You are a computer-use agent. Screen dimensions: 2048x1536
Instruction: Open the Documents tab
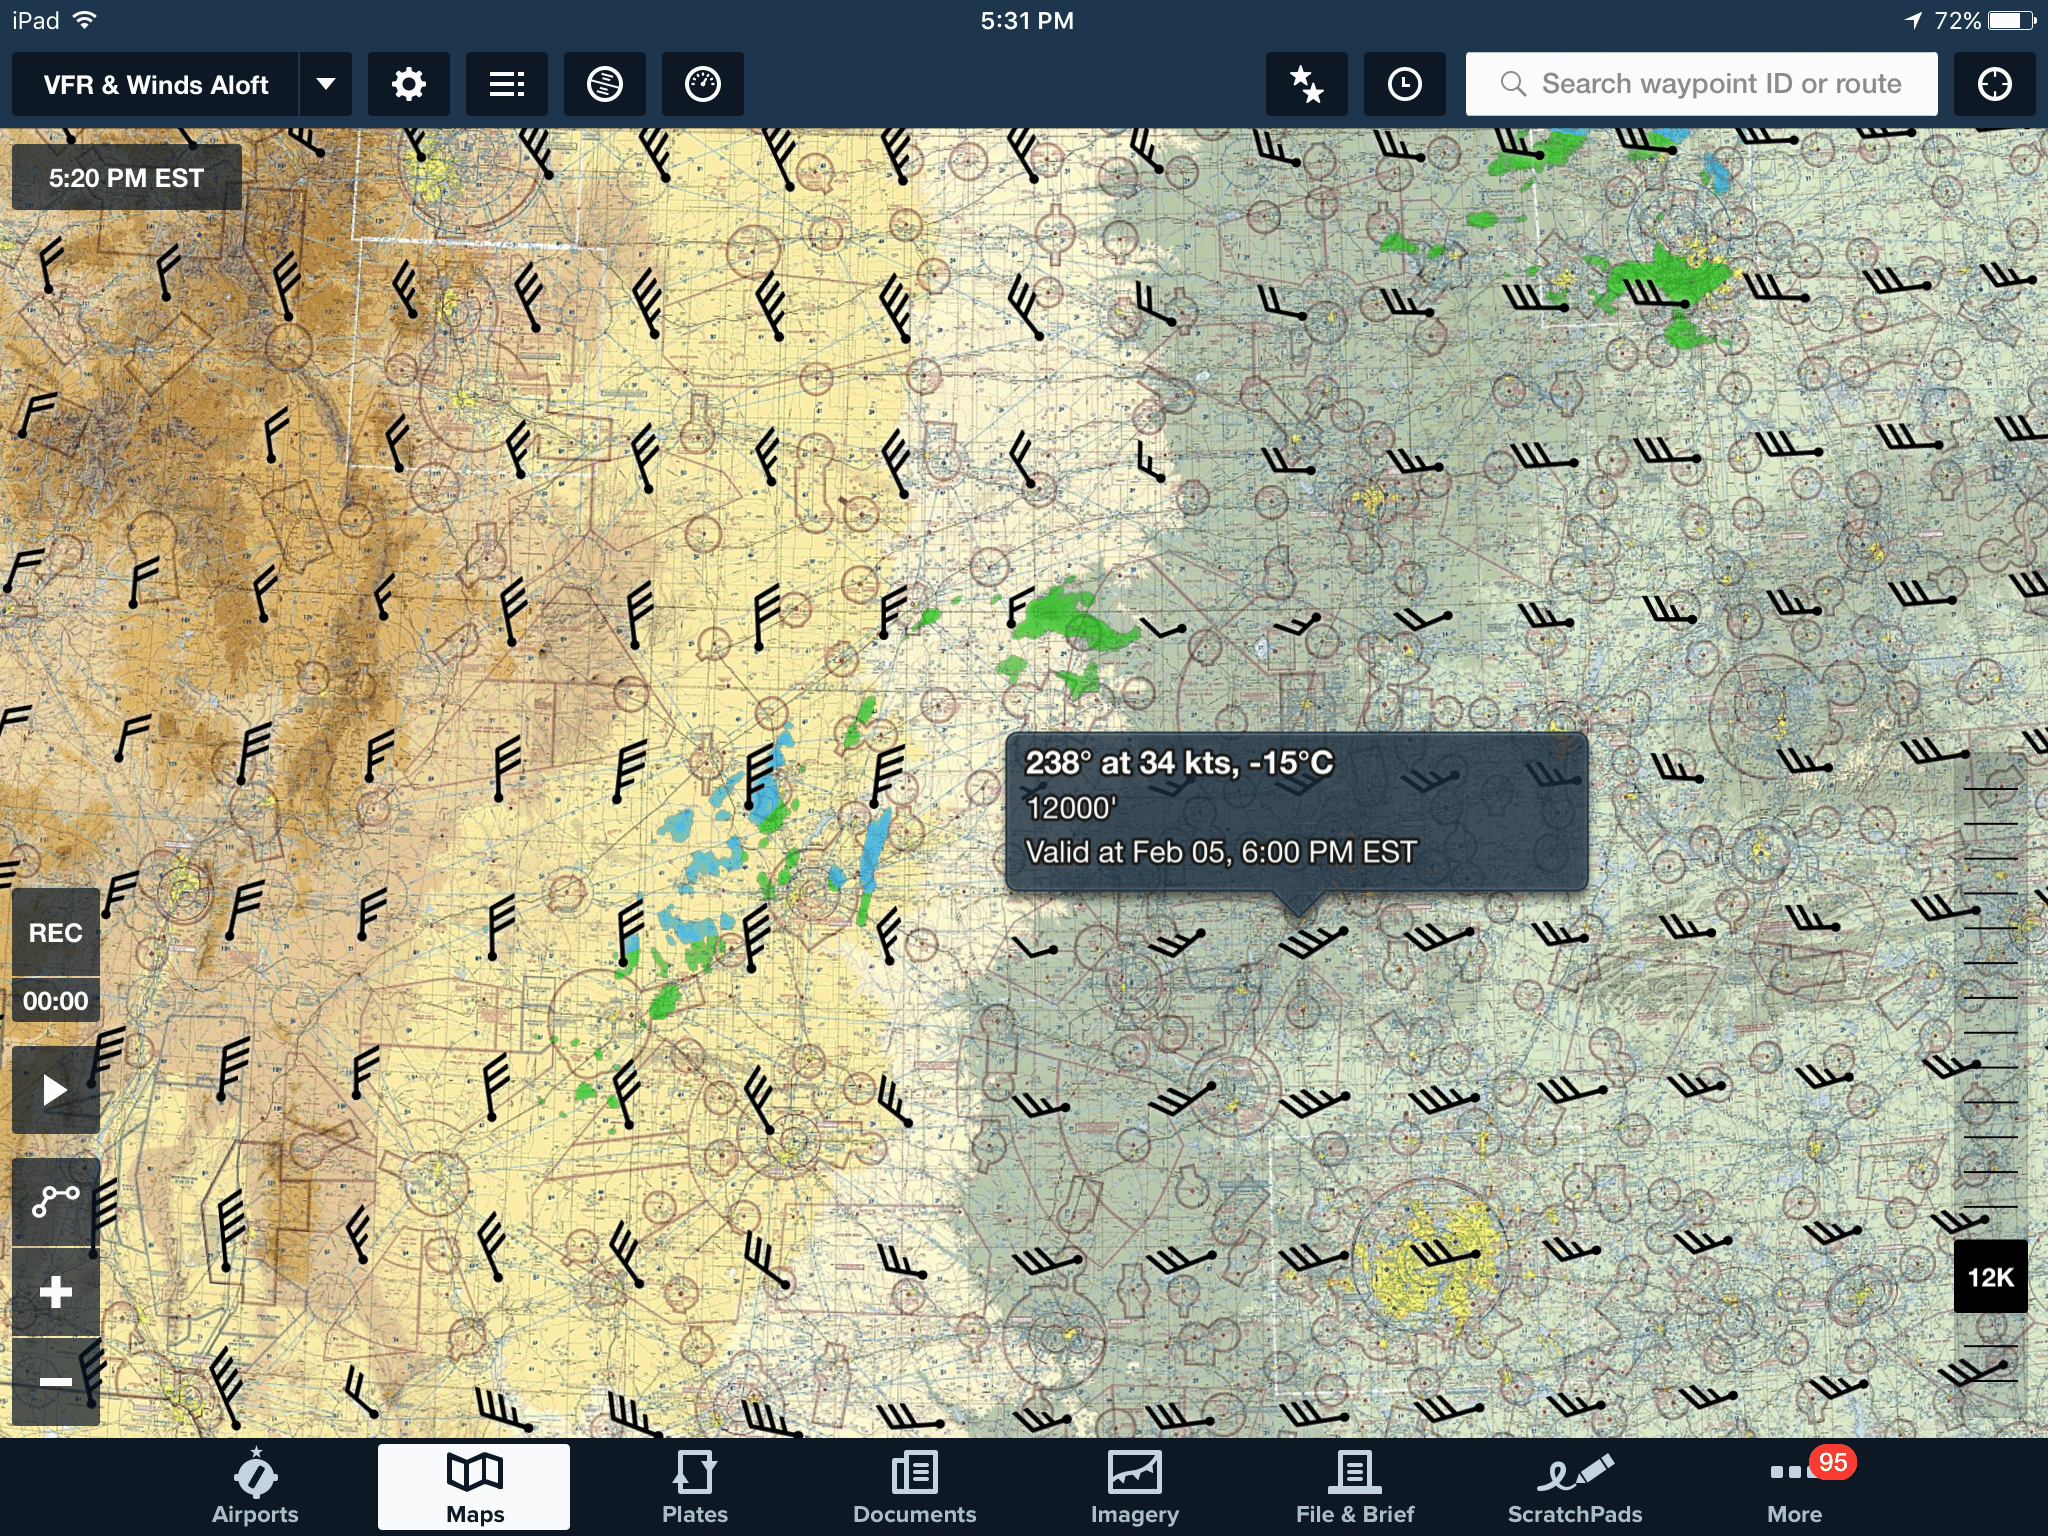pyautogui.click(x=914, y=1488)
